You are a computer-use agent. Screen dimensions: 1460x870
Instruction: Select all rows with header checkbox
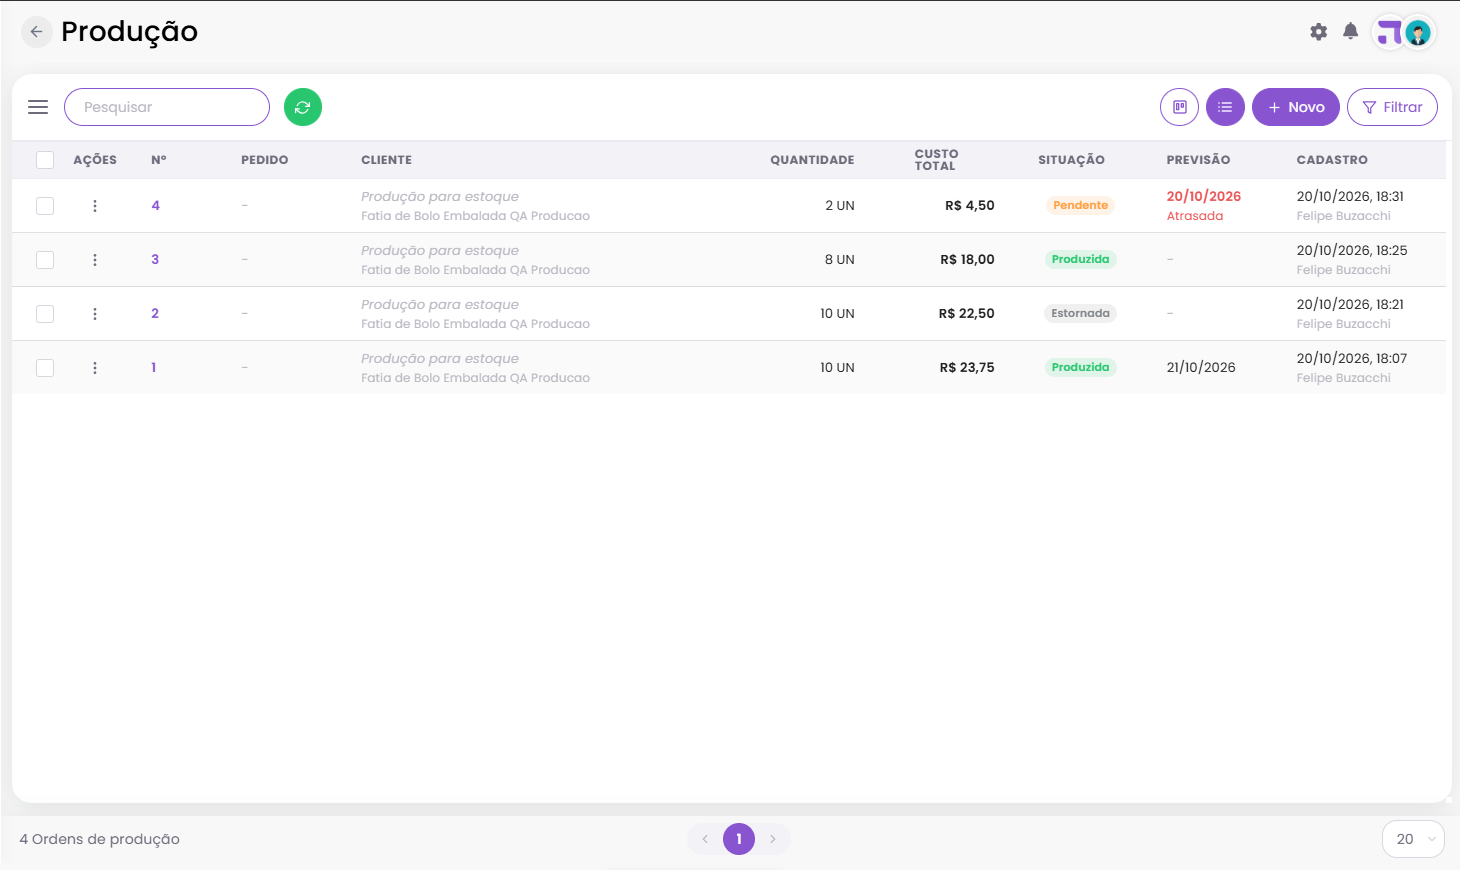[45, 160]
